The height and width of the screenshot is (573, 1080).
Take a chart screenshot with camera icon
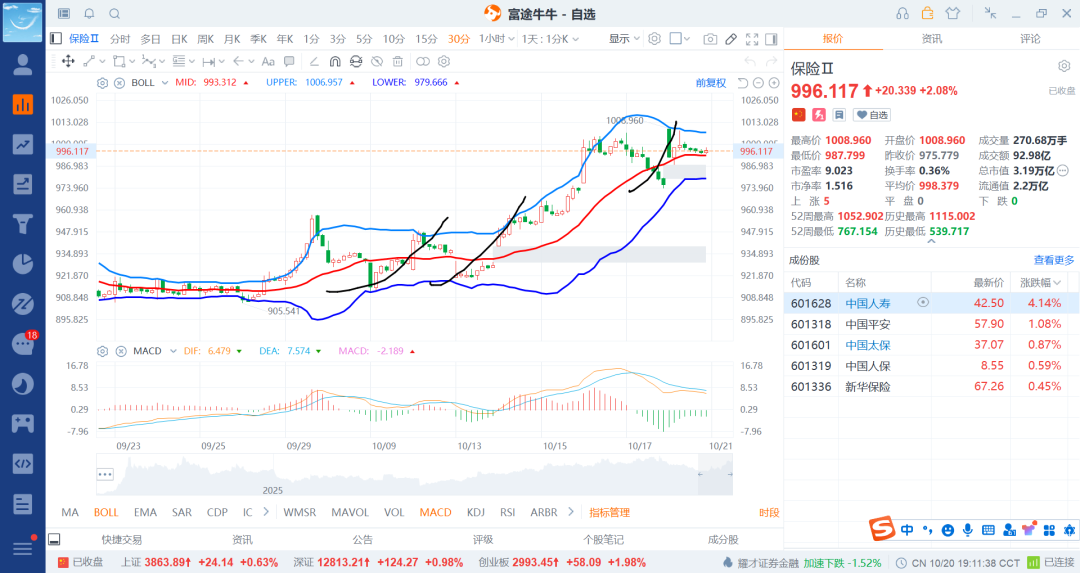point(710,39)
